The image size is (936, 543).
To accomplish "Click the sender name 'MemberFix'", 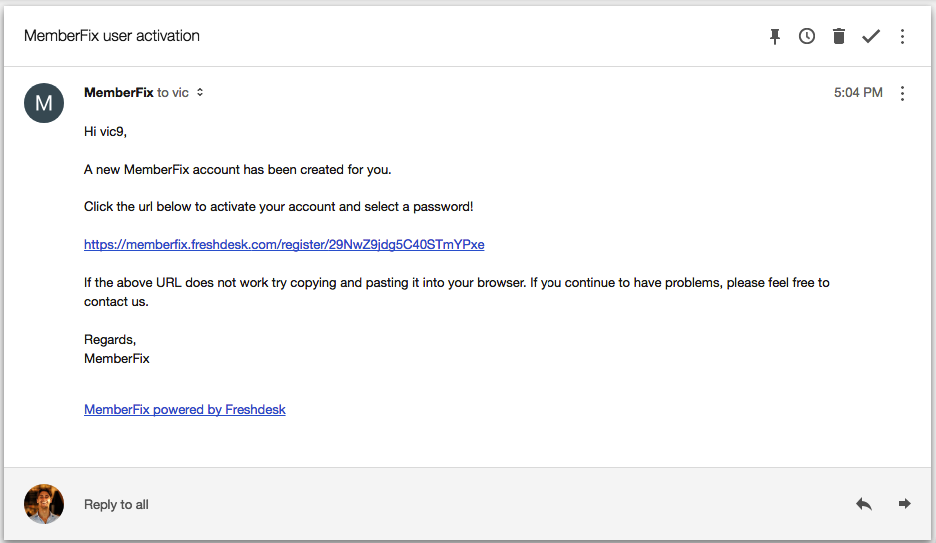I will point(119,92).
